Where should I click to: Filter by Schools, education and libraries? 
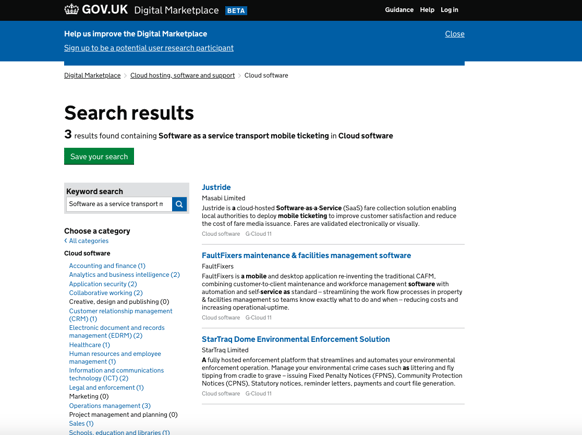pyautogui.click(x=120, y=432)
